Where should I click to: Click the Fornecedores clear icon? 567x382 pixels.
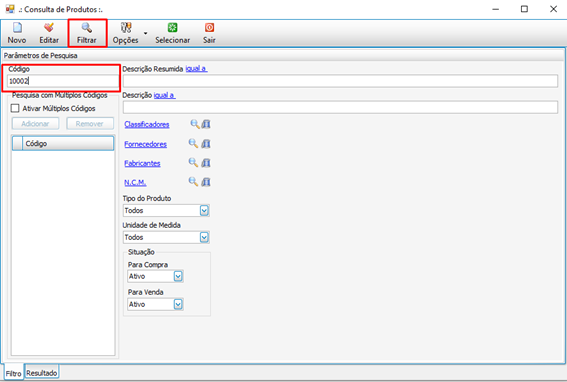pos(206,144)
